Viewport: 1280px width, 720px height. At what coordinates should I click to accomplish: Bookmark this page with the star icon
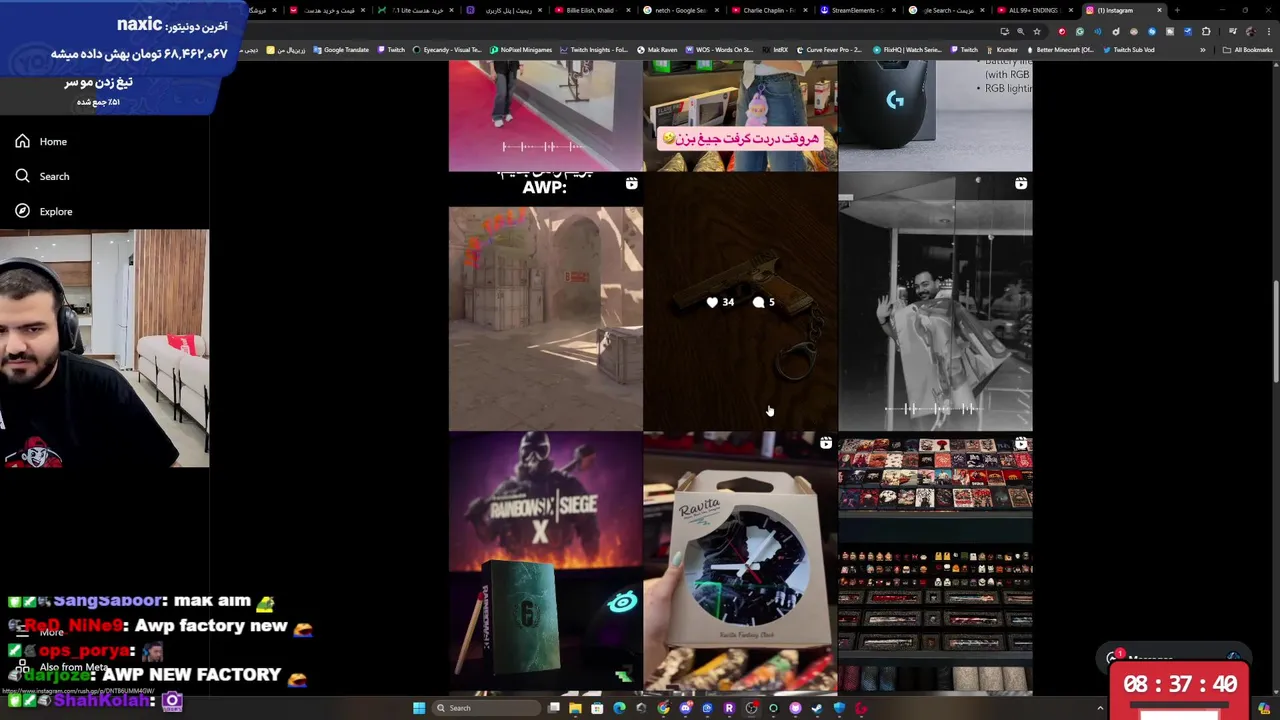coord(1037,31)
